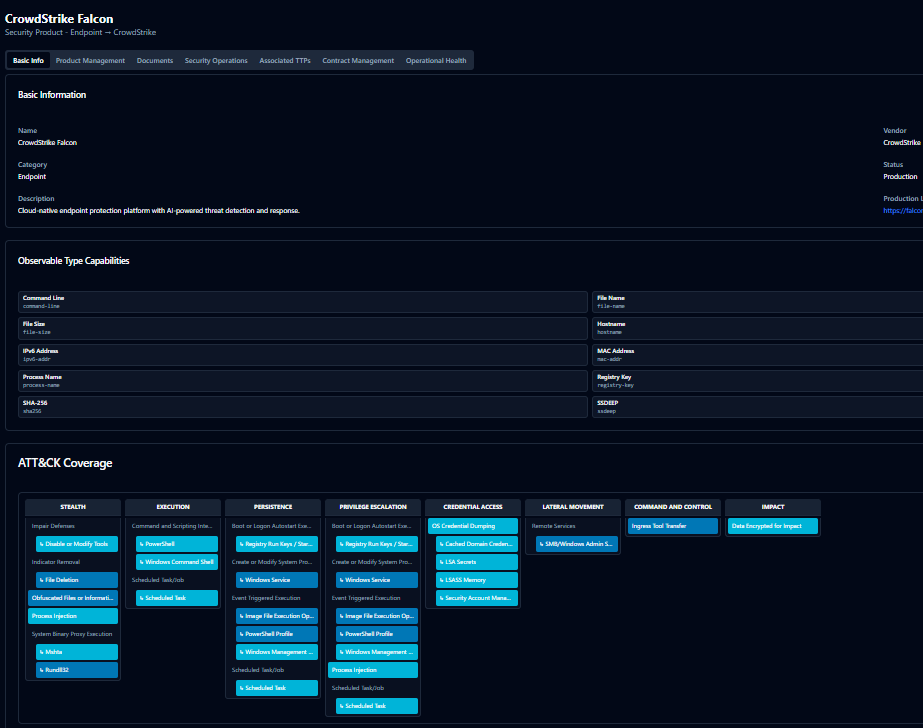Select the SSDEEP observable card
Screen dimensions: 923x728
(x=758, y=407)
